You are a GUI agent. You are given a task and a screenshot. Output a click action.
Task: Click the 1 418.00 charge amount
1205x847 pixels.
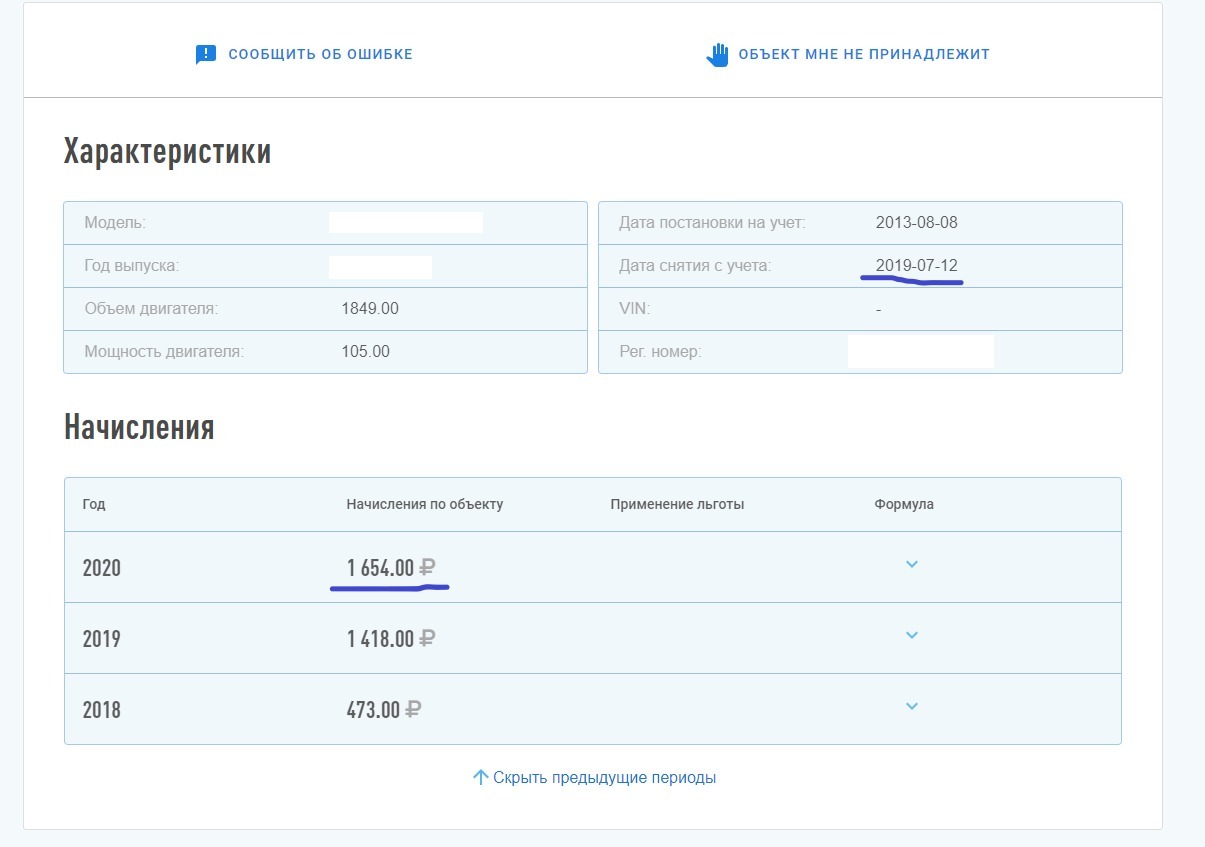(380, 639)
